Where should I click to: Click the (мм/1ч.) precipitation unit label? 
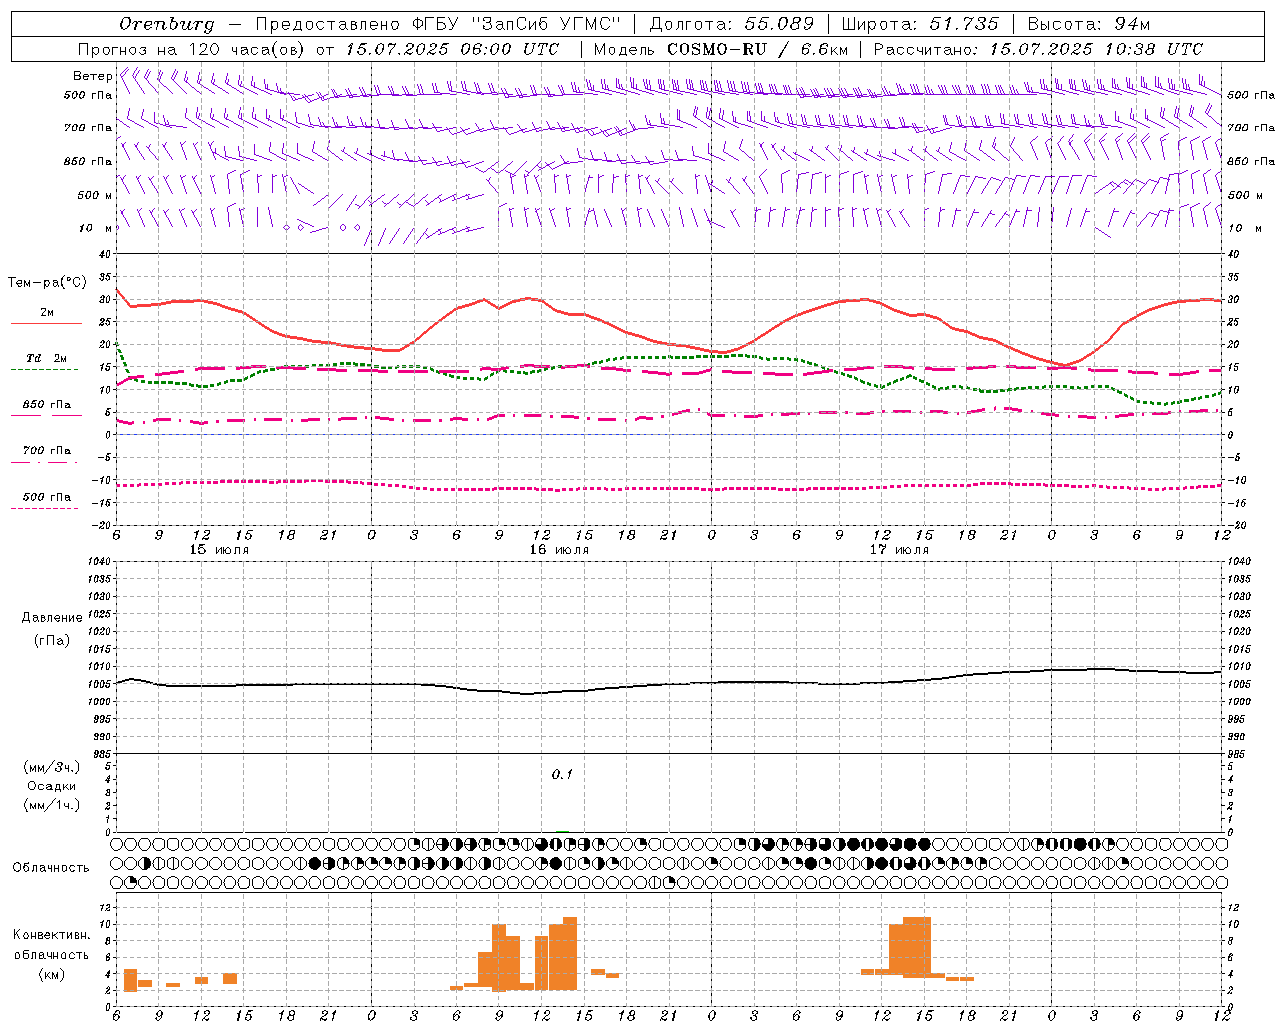point(51,805)
